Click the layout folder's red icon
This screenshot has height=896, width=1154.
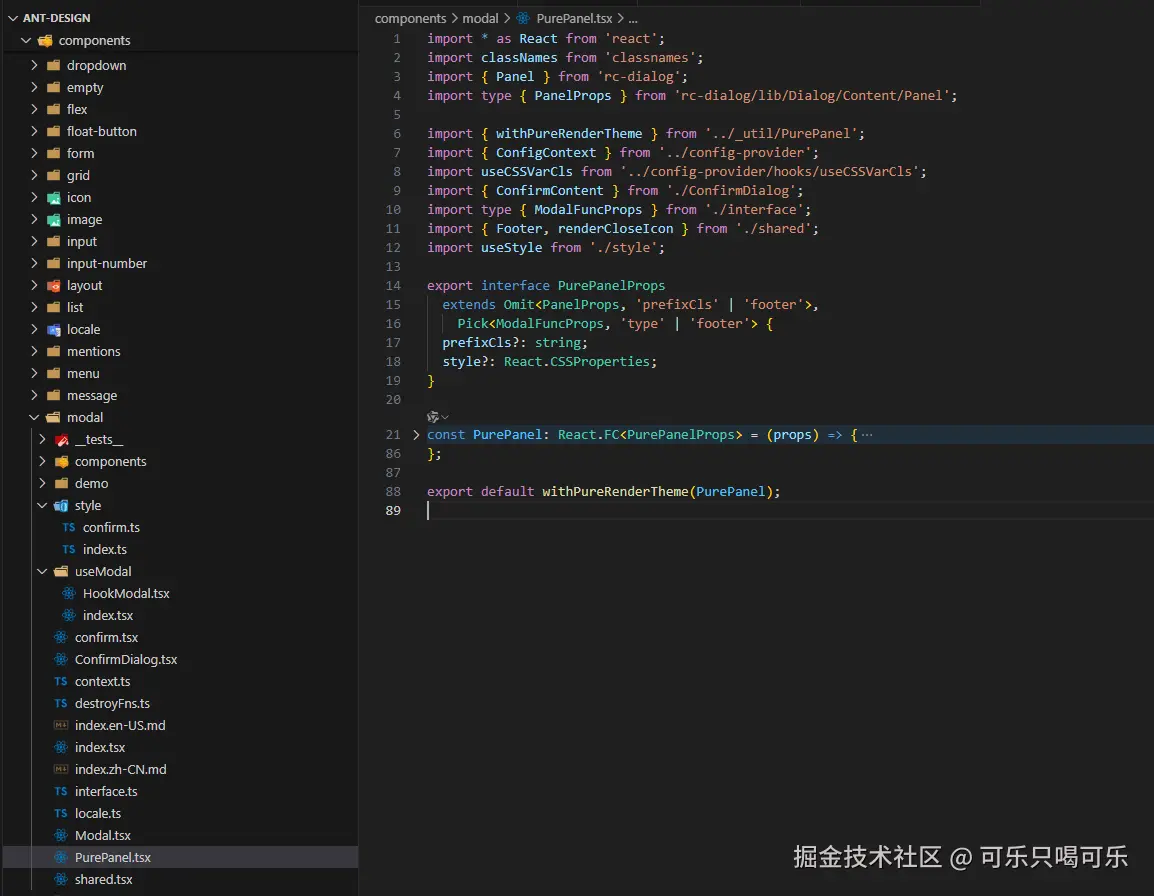coord(54,286)
